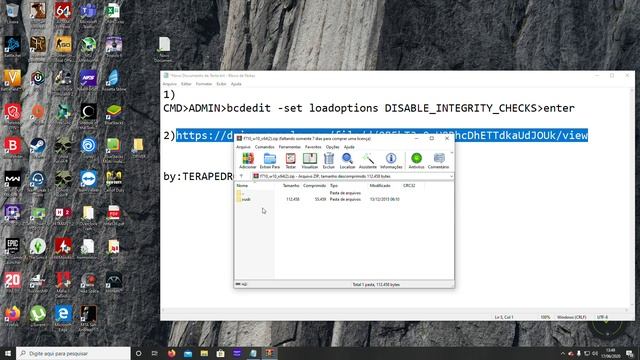Open WinRAR Comandos menu
The height and width of the screenshot is (360, 640).
tap(264, 147)
